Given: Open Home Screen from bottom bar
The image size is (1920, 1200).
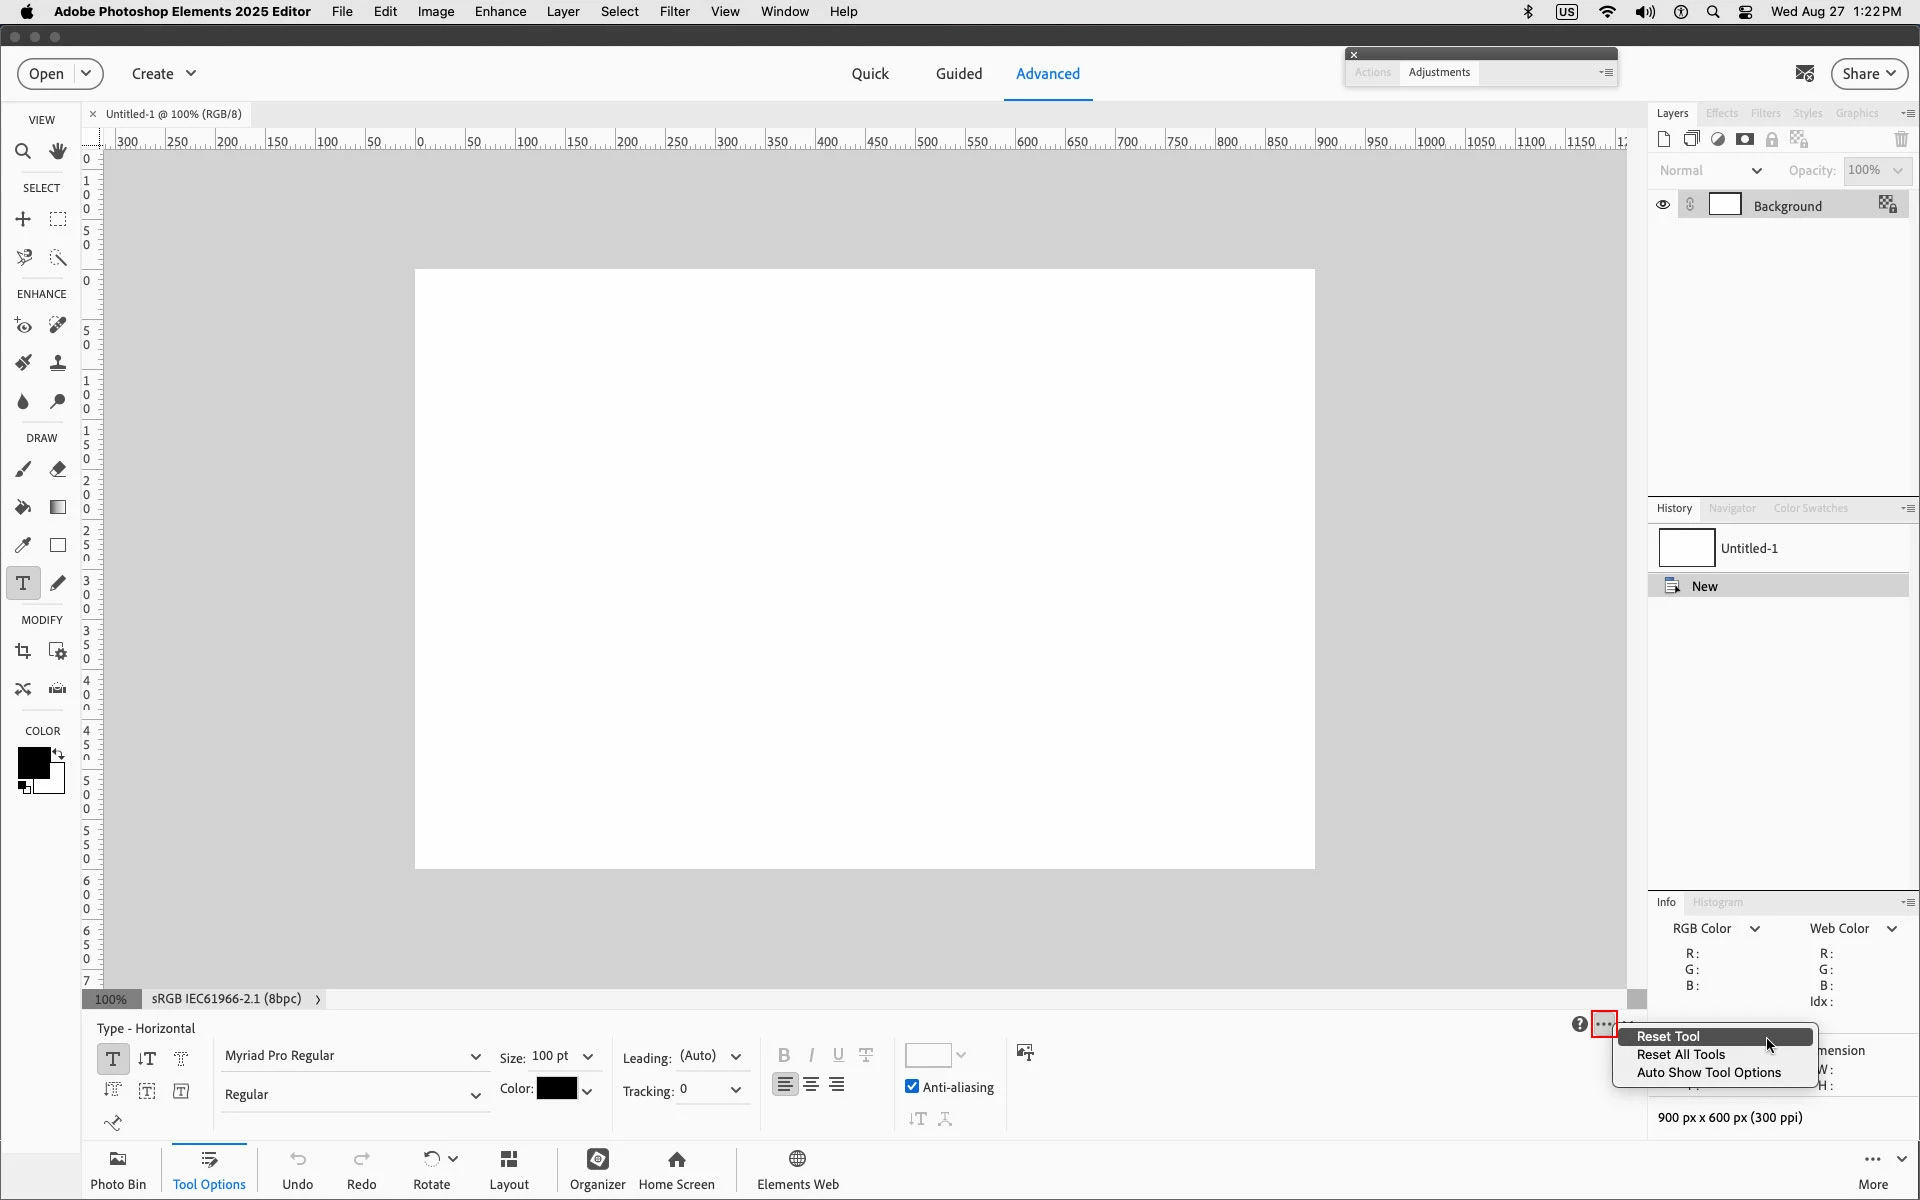Looking at the screenshot, I should click(676, 1169).
